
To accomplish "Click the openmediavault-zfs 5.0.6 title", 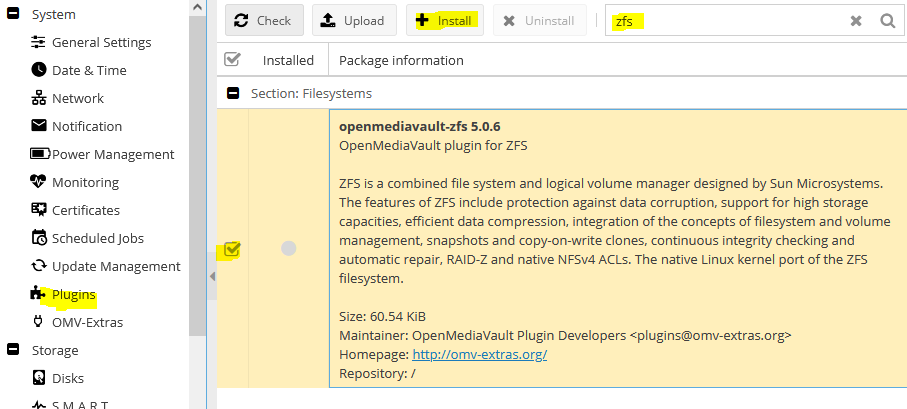I will coord(419,127).
